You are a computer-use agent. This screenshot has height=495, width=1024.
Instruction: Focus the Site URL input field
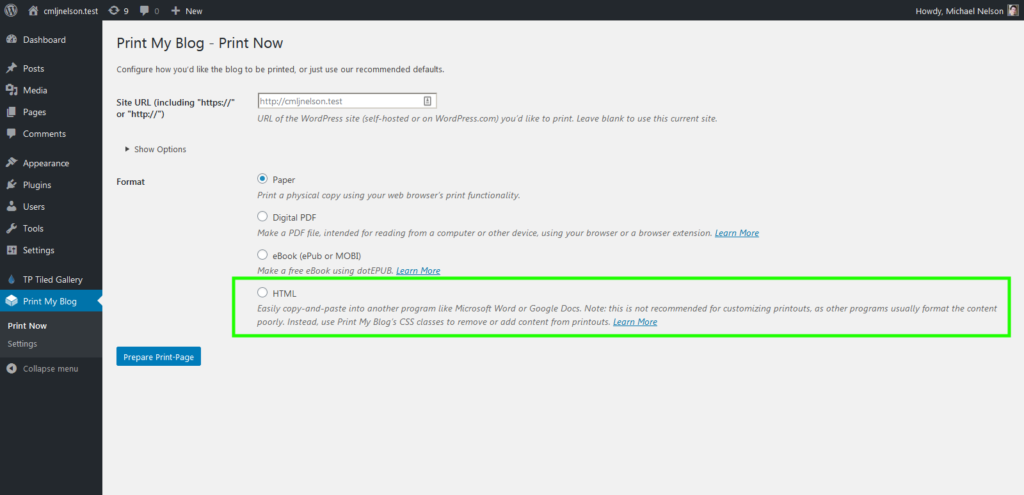[x=347, y=101]
